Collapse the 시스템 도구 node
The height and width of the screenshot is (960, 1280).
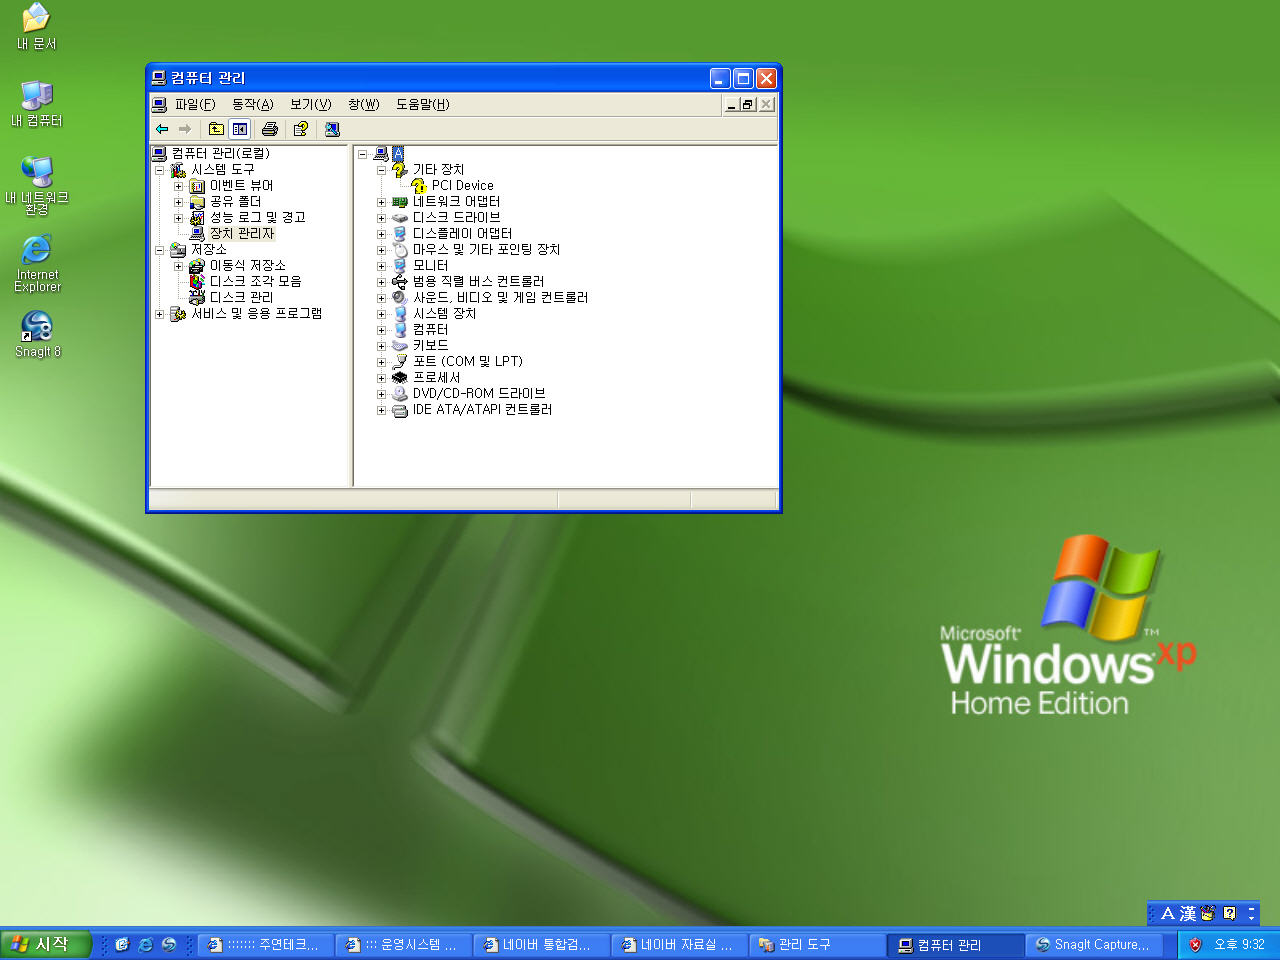tap(159, 170)
